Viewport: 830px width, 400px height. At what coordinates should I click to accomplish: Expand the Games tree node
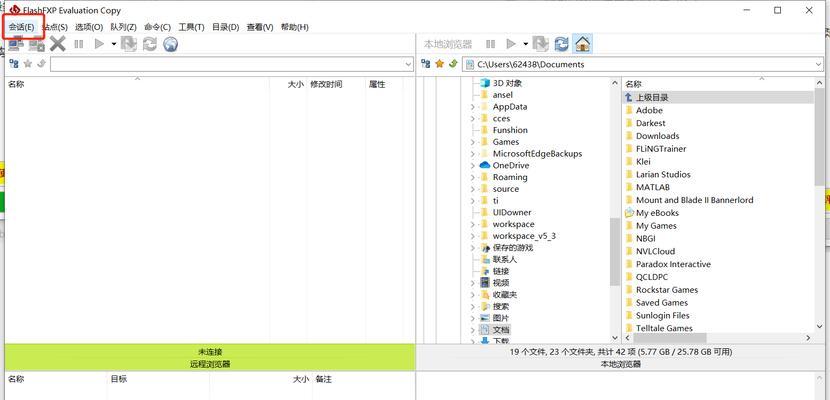click(472, 142)
